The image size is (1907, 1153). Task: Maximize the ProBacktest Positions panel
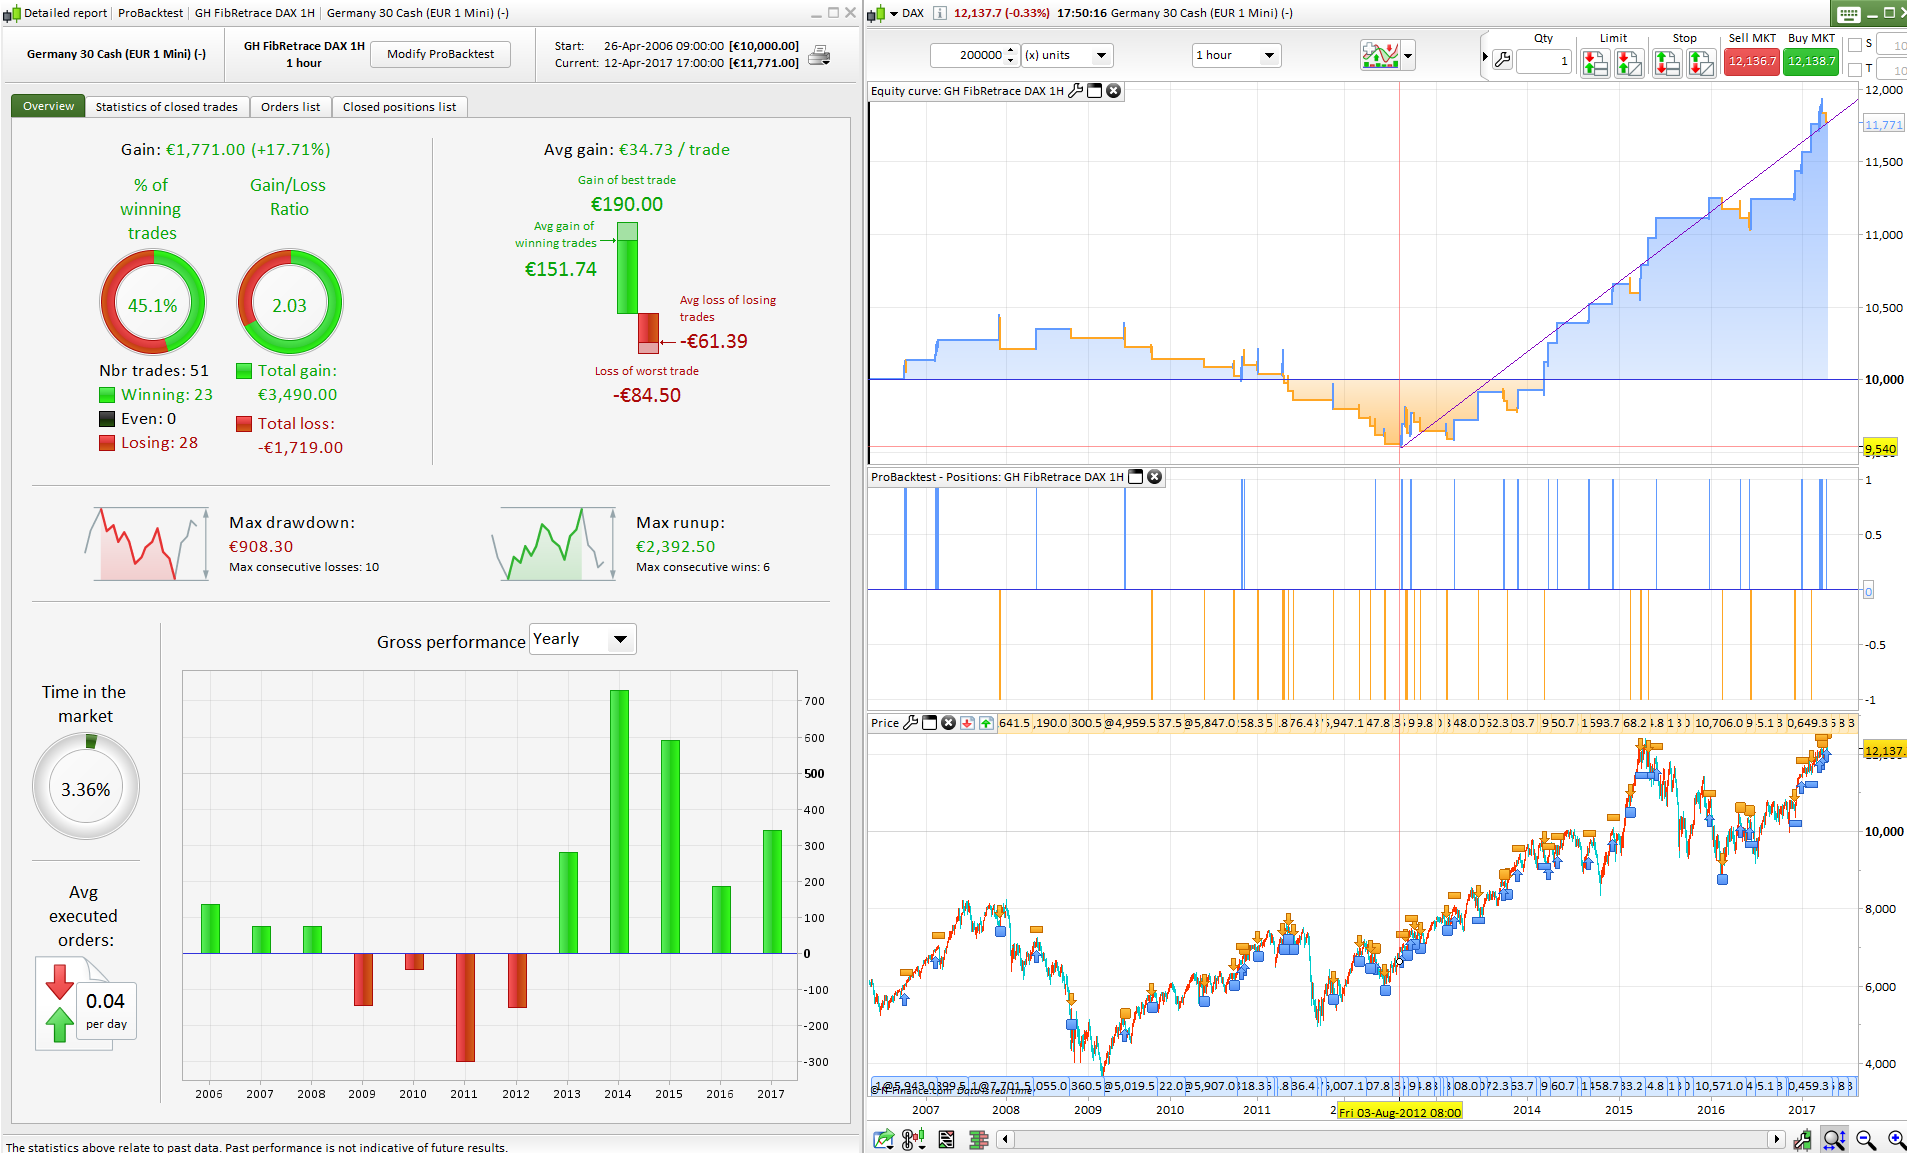[1136, 477]
